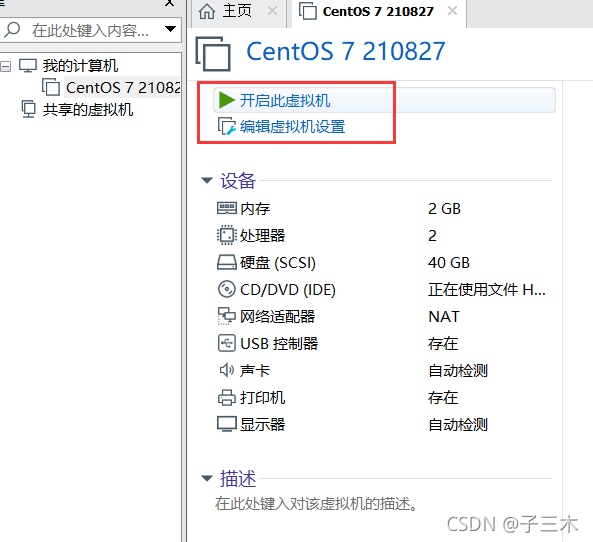Click the printer (打印机) icon
This screenshot has height=542, width=593.
point(227,398)
